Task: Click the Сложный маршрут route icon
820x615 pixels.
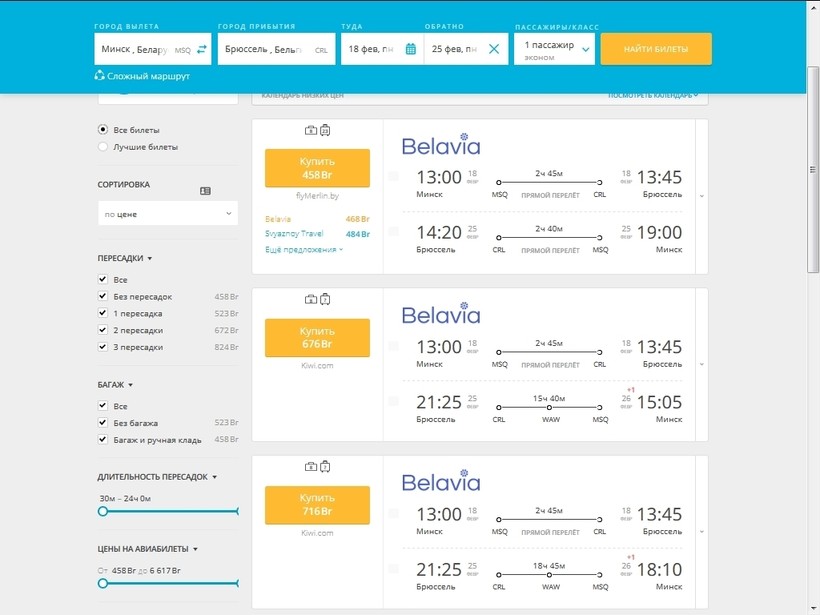Action: (99, 75)
